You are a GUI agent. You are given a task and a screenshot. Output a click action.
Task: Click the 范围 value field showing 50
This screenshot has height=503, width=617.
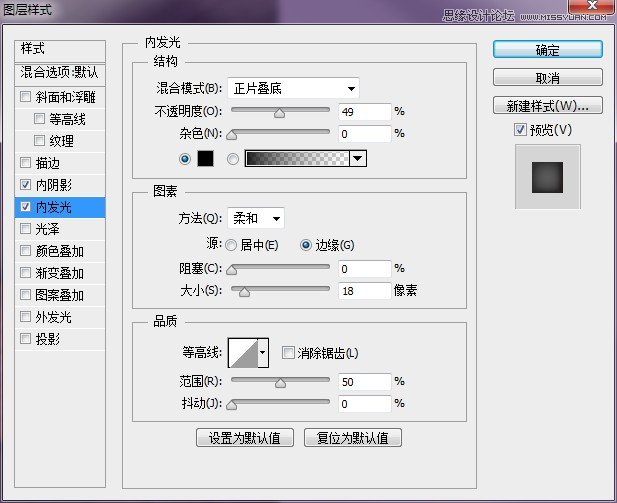click(364, 382)
